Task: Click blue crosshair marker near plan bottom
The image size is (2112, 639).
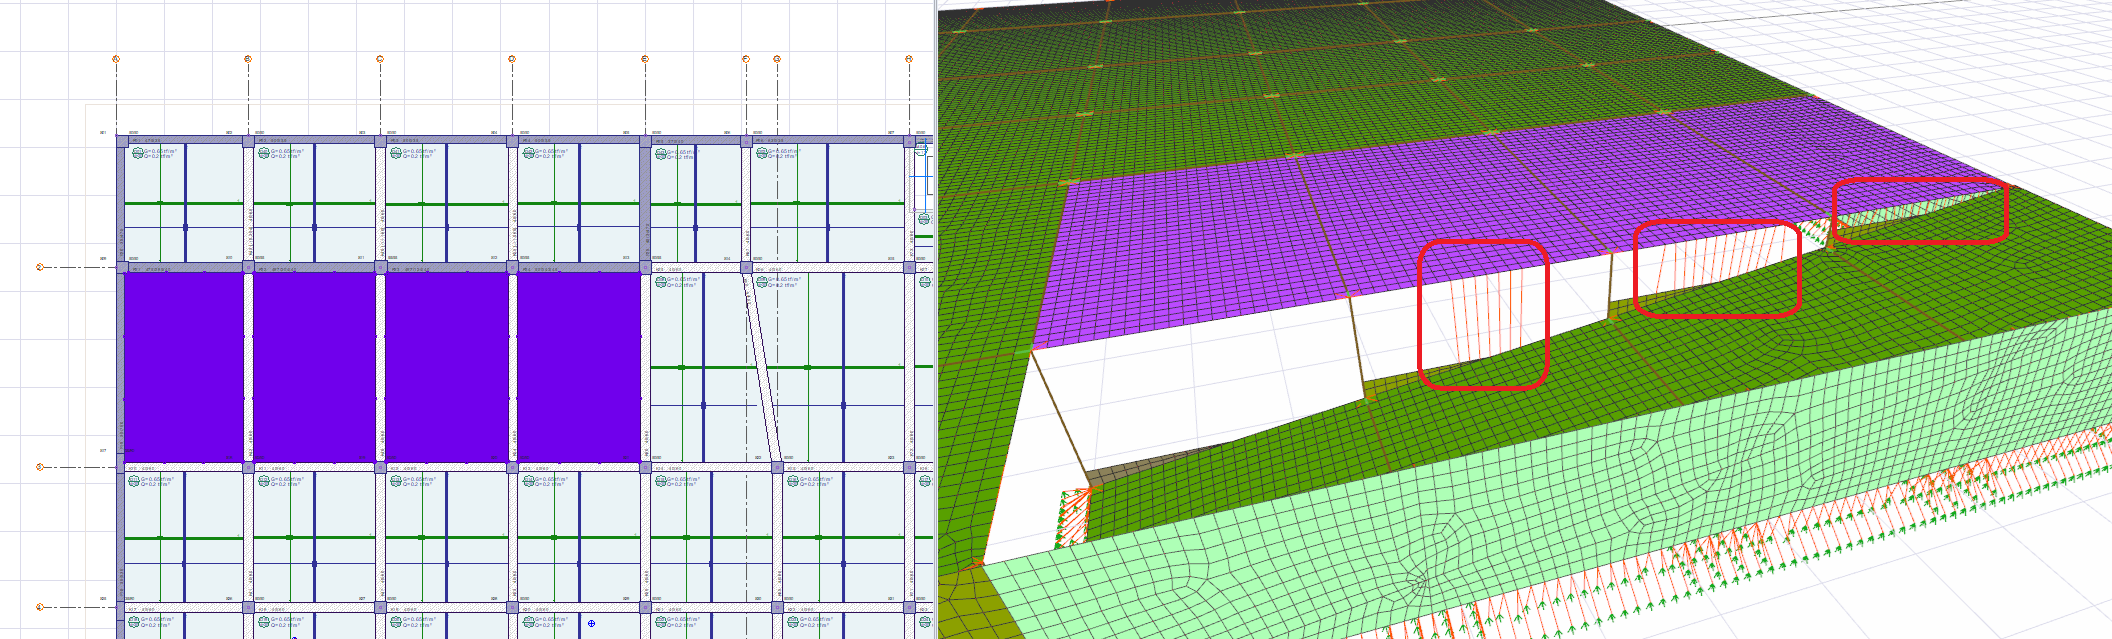Action: pyautogui.click(x=591, y=624)
